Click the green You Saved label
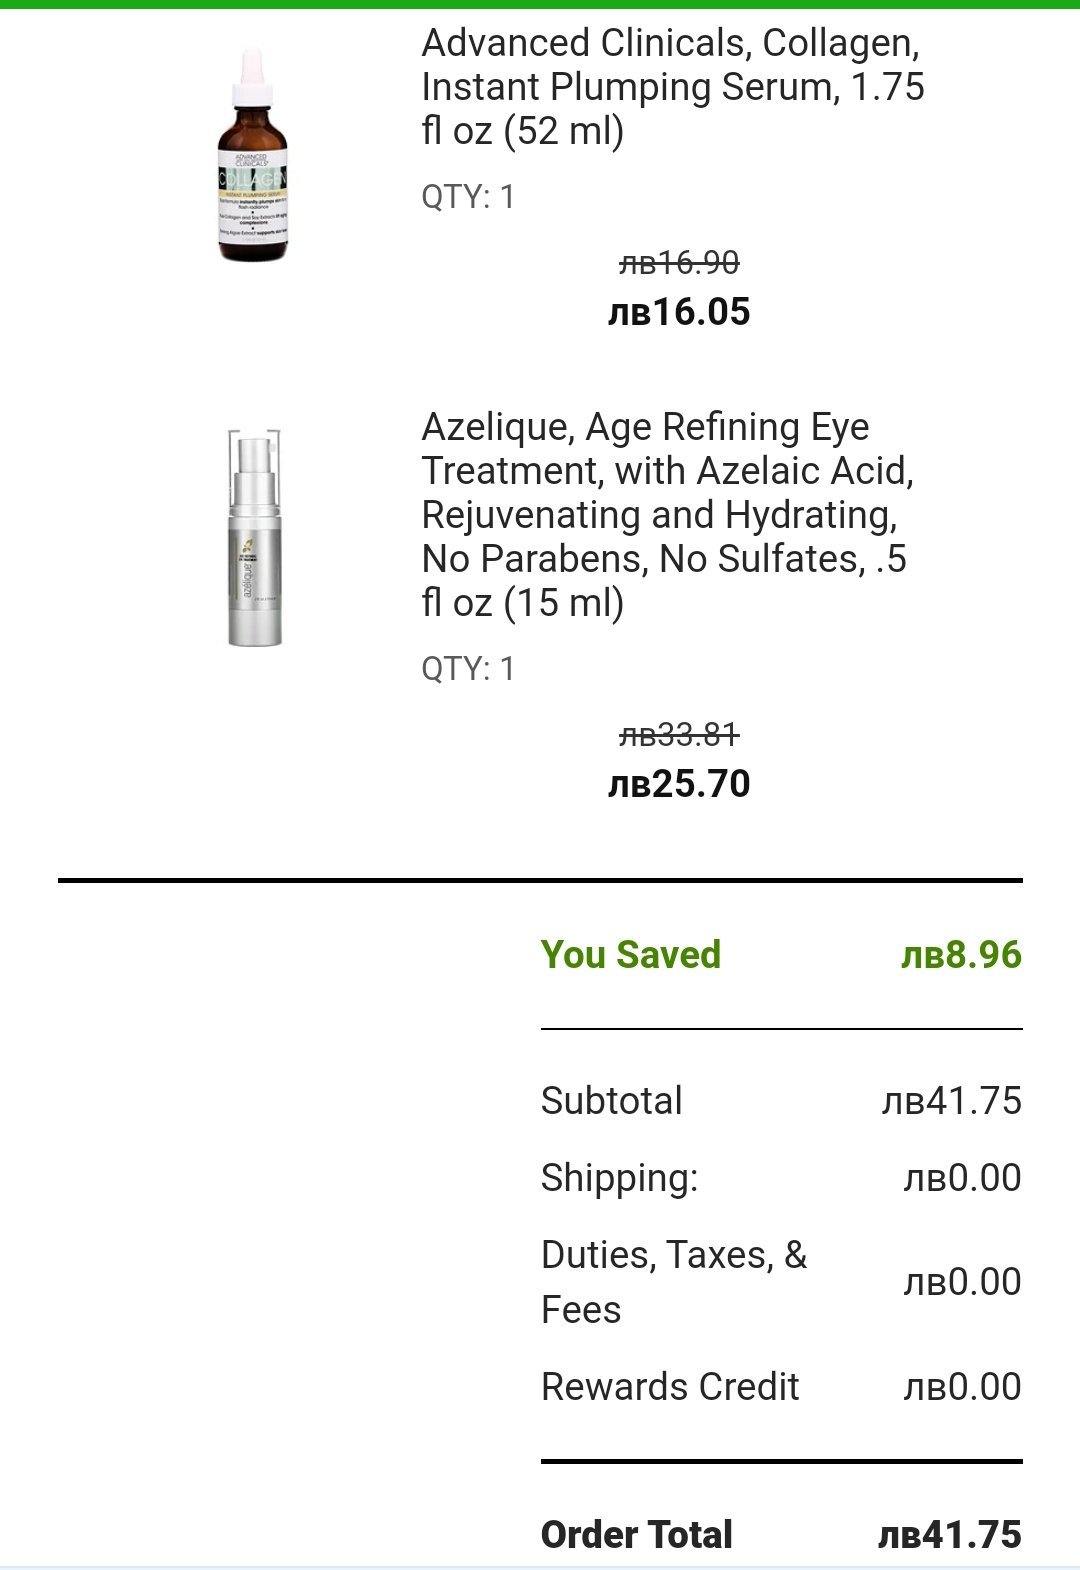The width and height of the screenshot is (1080, 1570). 630,955
